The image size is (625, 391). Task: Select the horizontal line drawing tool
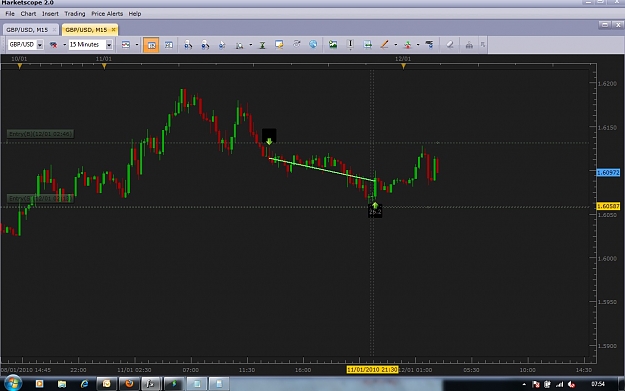(x=368, y=45)
